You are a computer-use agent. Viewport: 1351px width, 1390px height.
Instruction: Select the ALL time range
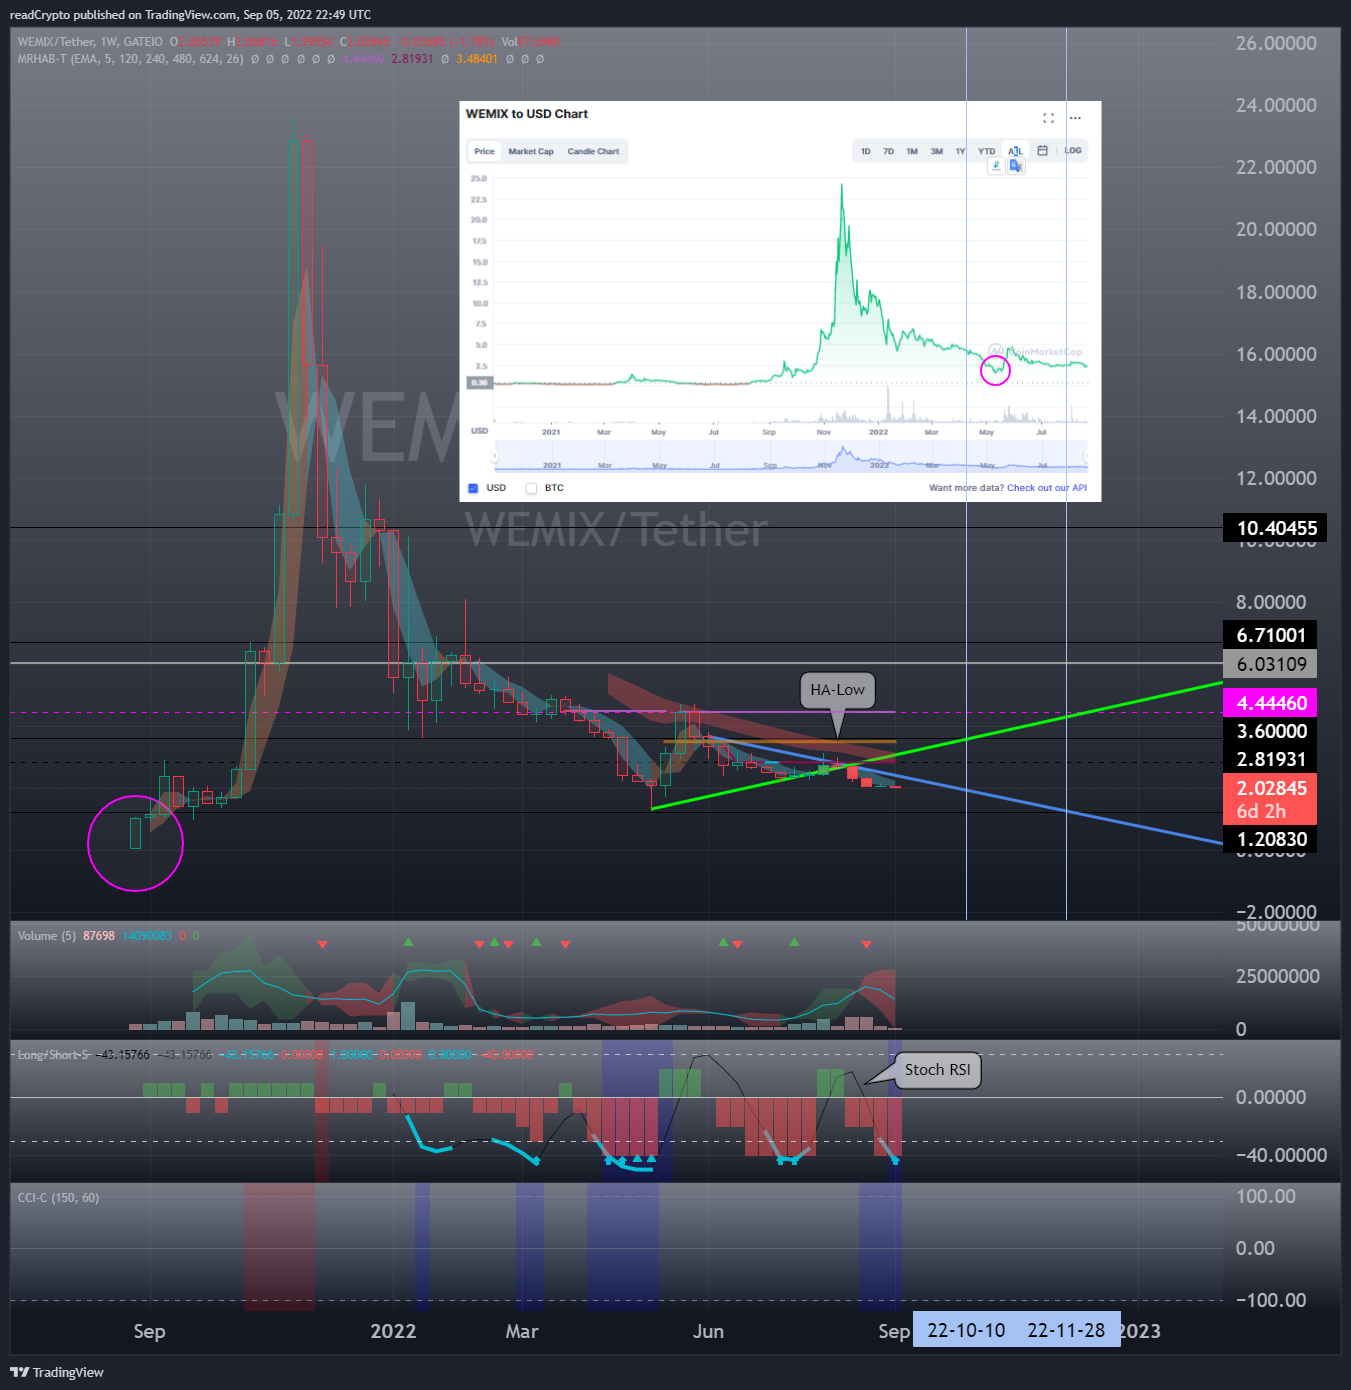1015,151
